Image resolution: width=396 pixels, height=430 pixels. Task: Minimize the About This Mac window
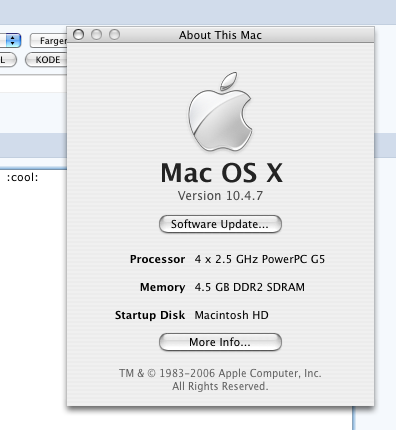[x=96, y=34]
